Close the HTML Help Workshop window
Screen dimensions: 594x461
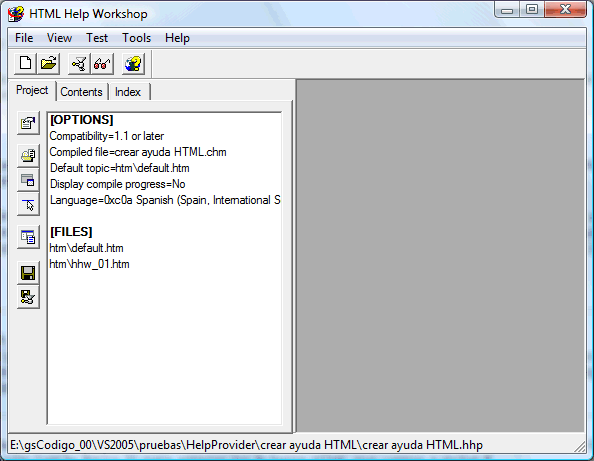(x=565, y=10)
